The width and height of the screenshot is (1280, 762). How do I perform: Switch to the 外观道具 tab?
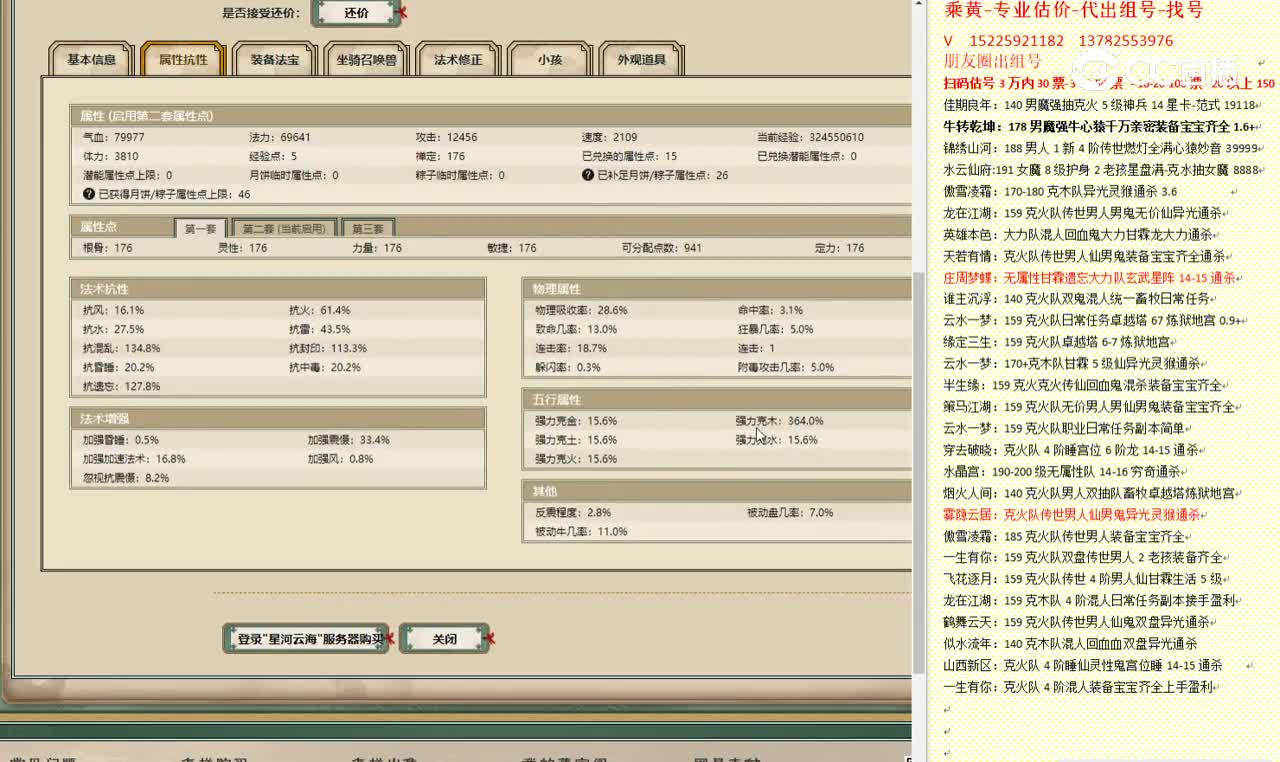click(641, 59)
